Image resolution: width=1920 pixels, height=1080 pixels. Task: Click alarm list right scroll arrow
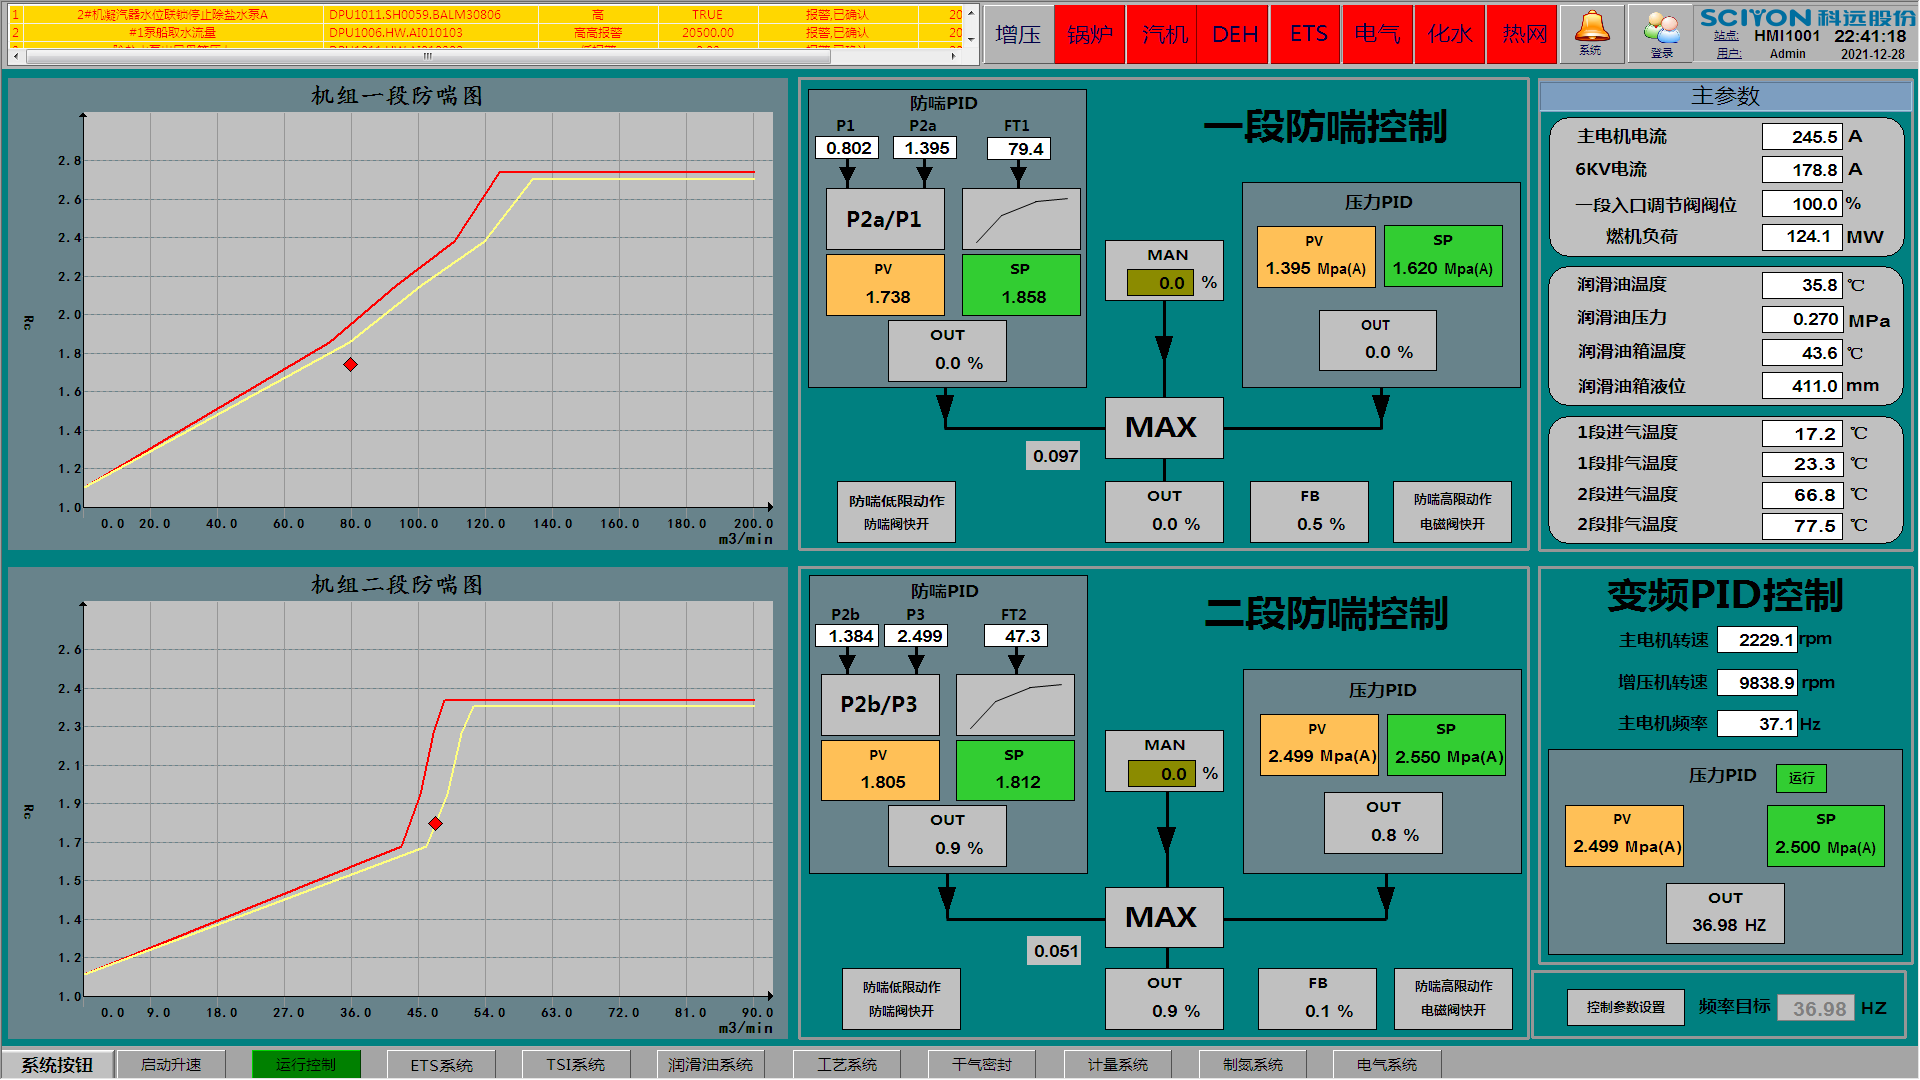[x=953, y=56]
